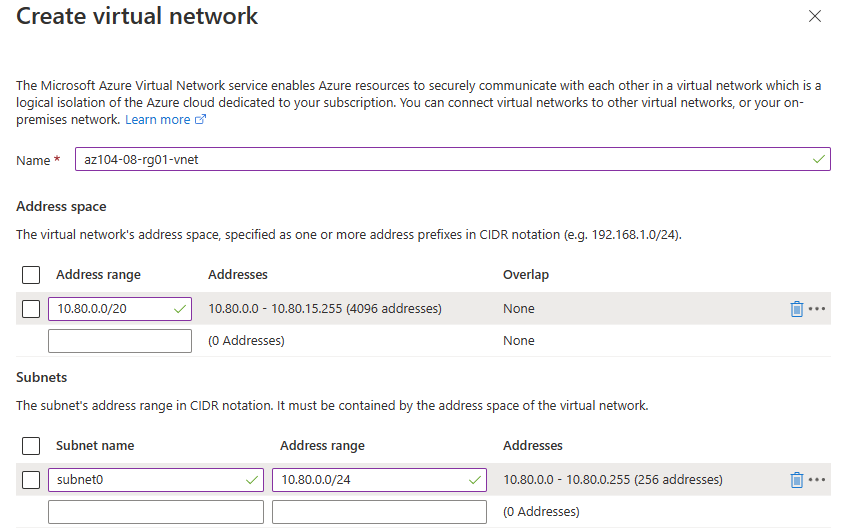
Task: Delete the 10.80.0.0/20 address range row
Action: (x=796, y=309)
